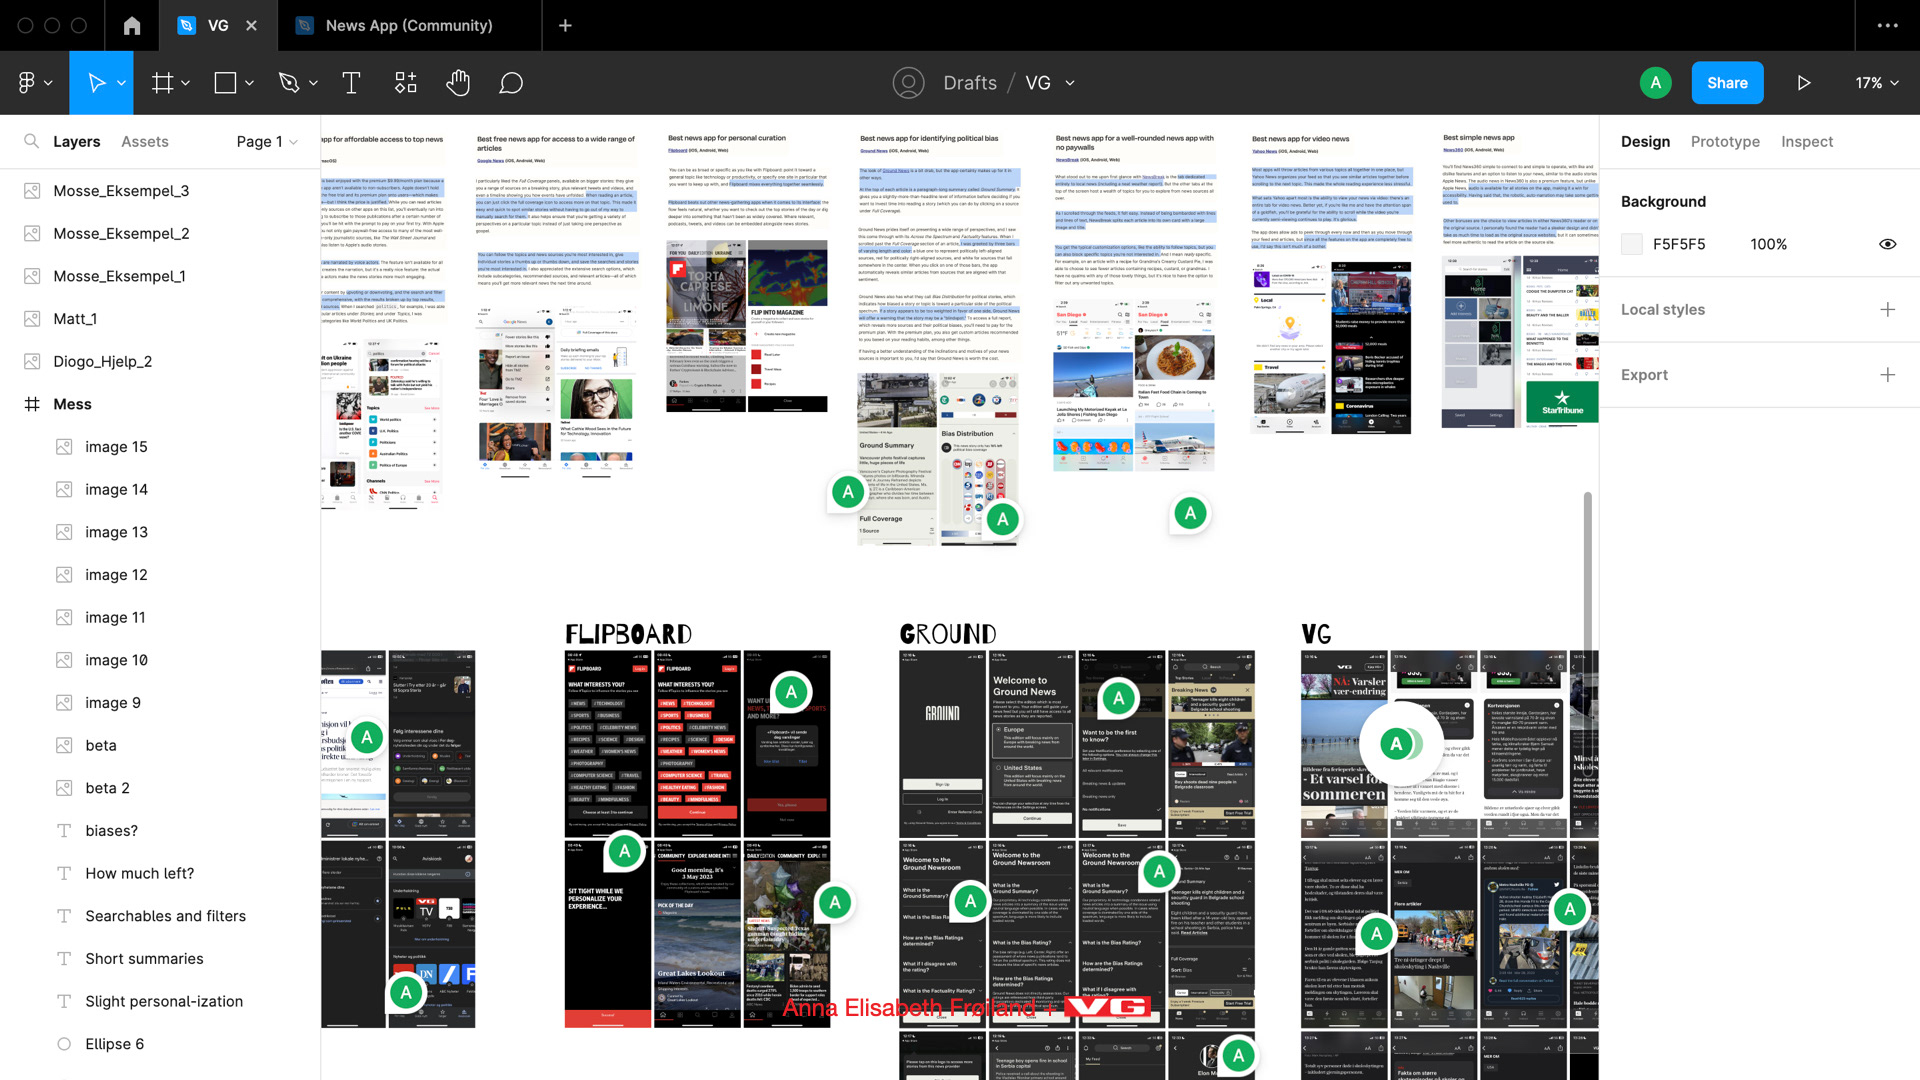1920x1080 pixels.
Task: Switch to News App (Community) tab
Action: click(x=409, y=26)
